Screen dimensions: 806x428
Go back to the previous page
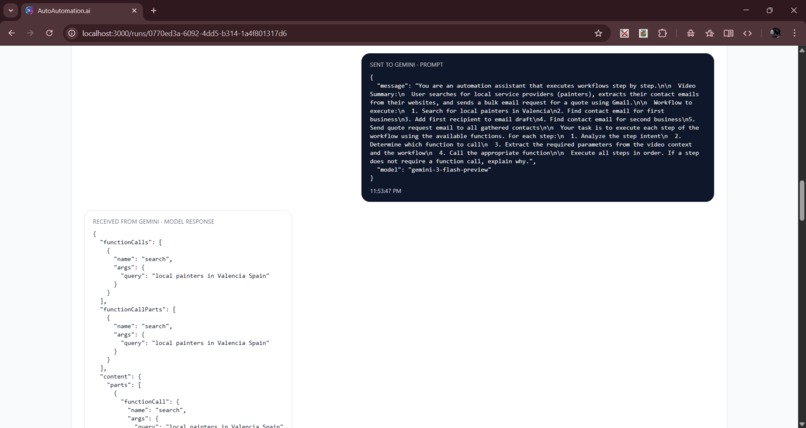(11, 33)
